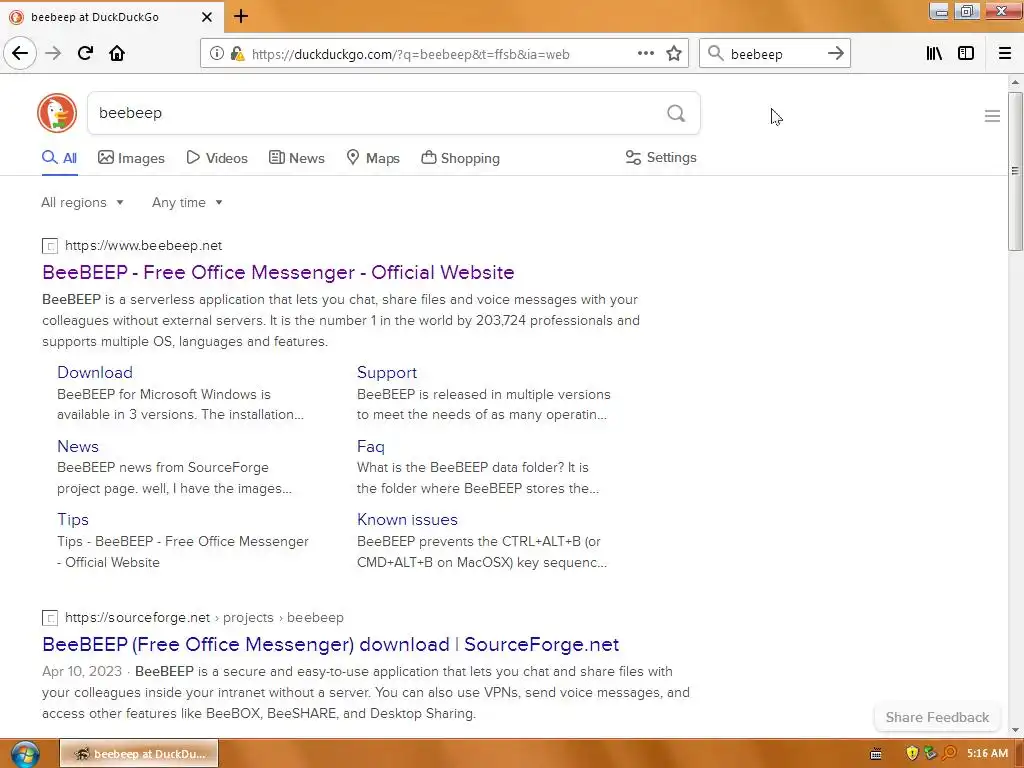Click sourceforge.net projects beebeep URL
1024x768 pixels.
pyautogui.click(x=204, y=618)
